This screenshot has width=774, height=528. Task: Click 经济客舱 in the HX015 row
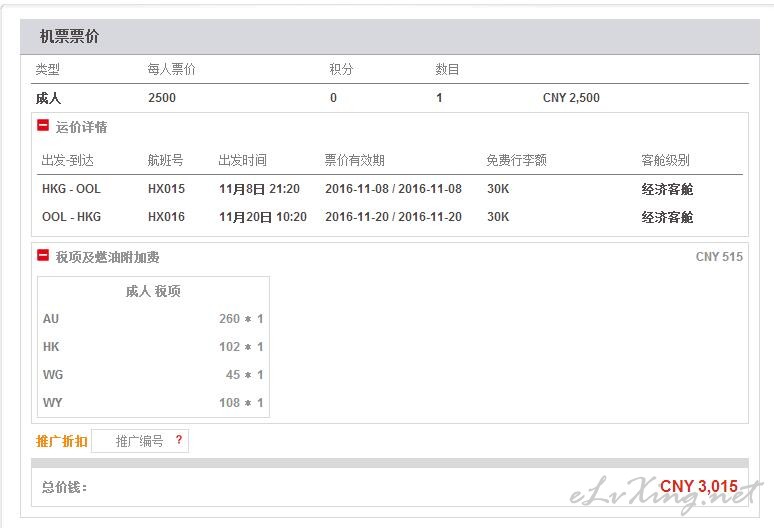point(667,189)
